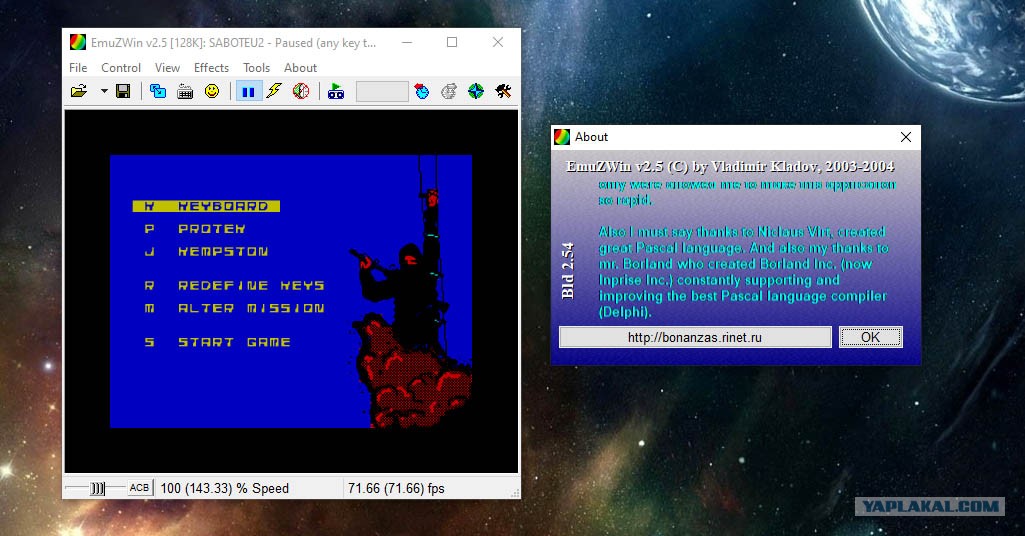Click the About dialog title icon
The width and height of the screenshot is (1025, 536).
562,137
